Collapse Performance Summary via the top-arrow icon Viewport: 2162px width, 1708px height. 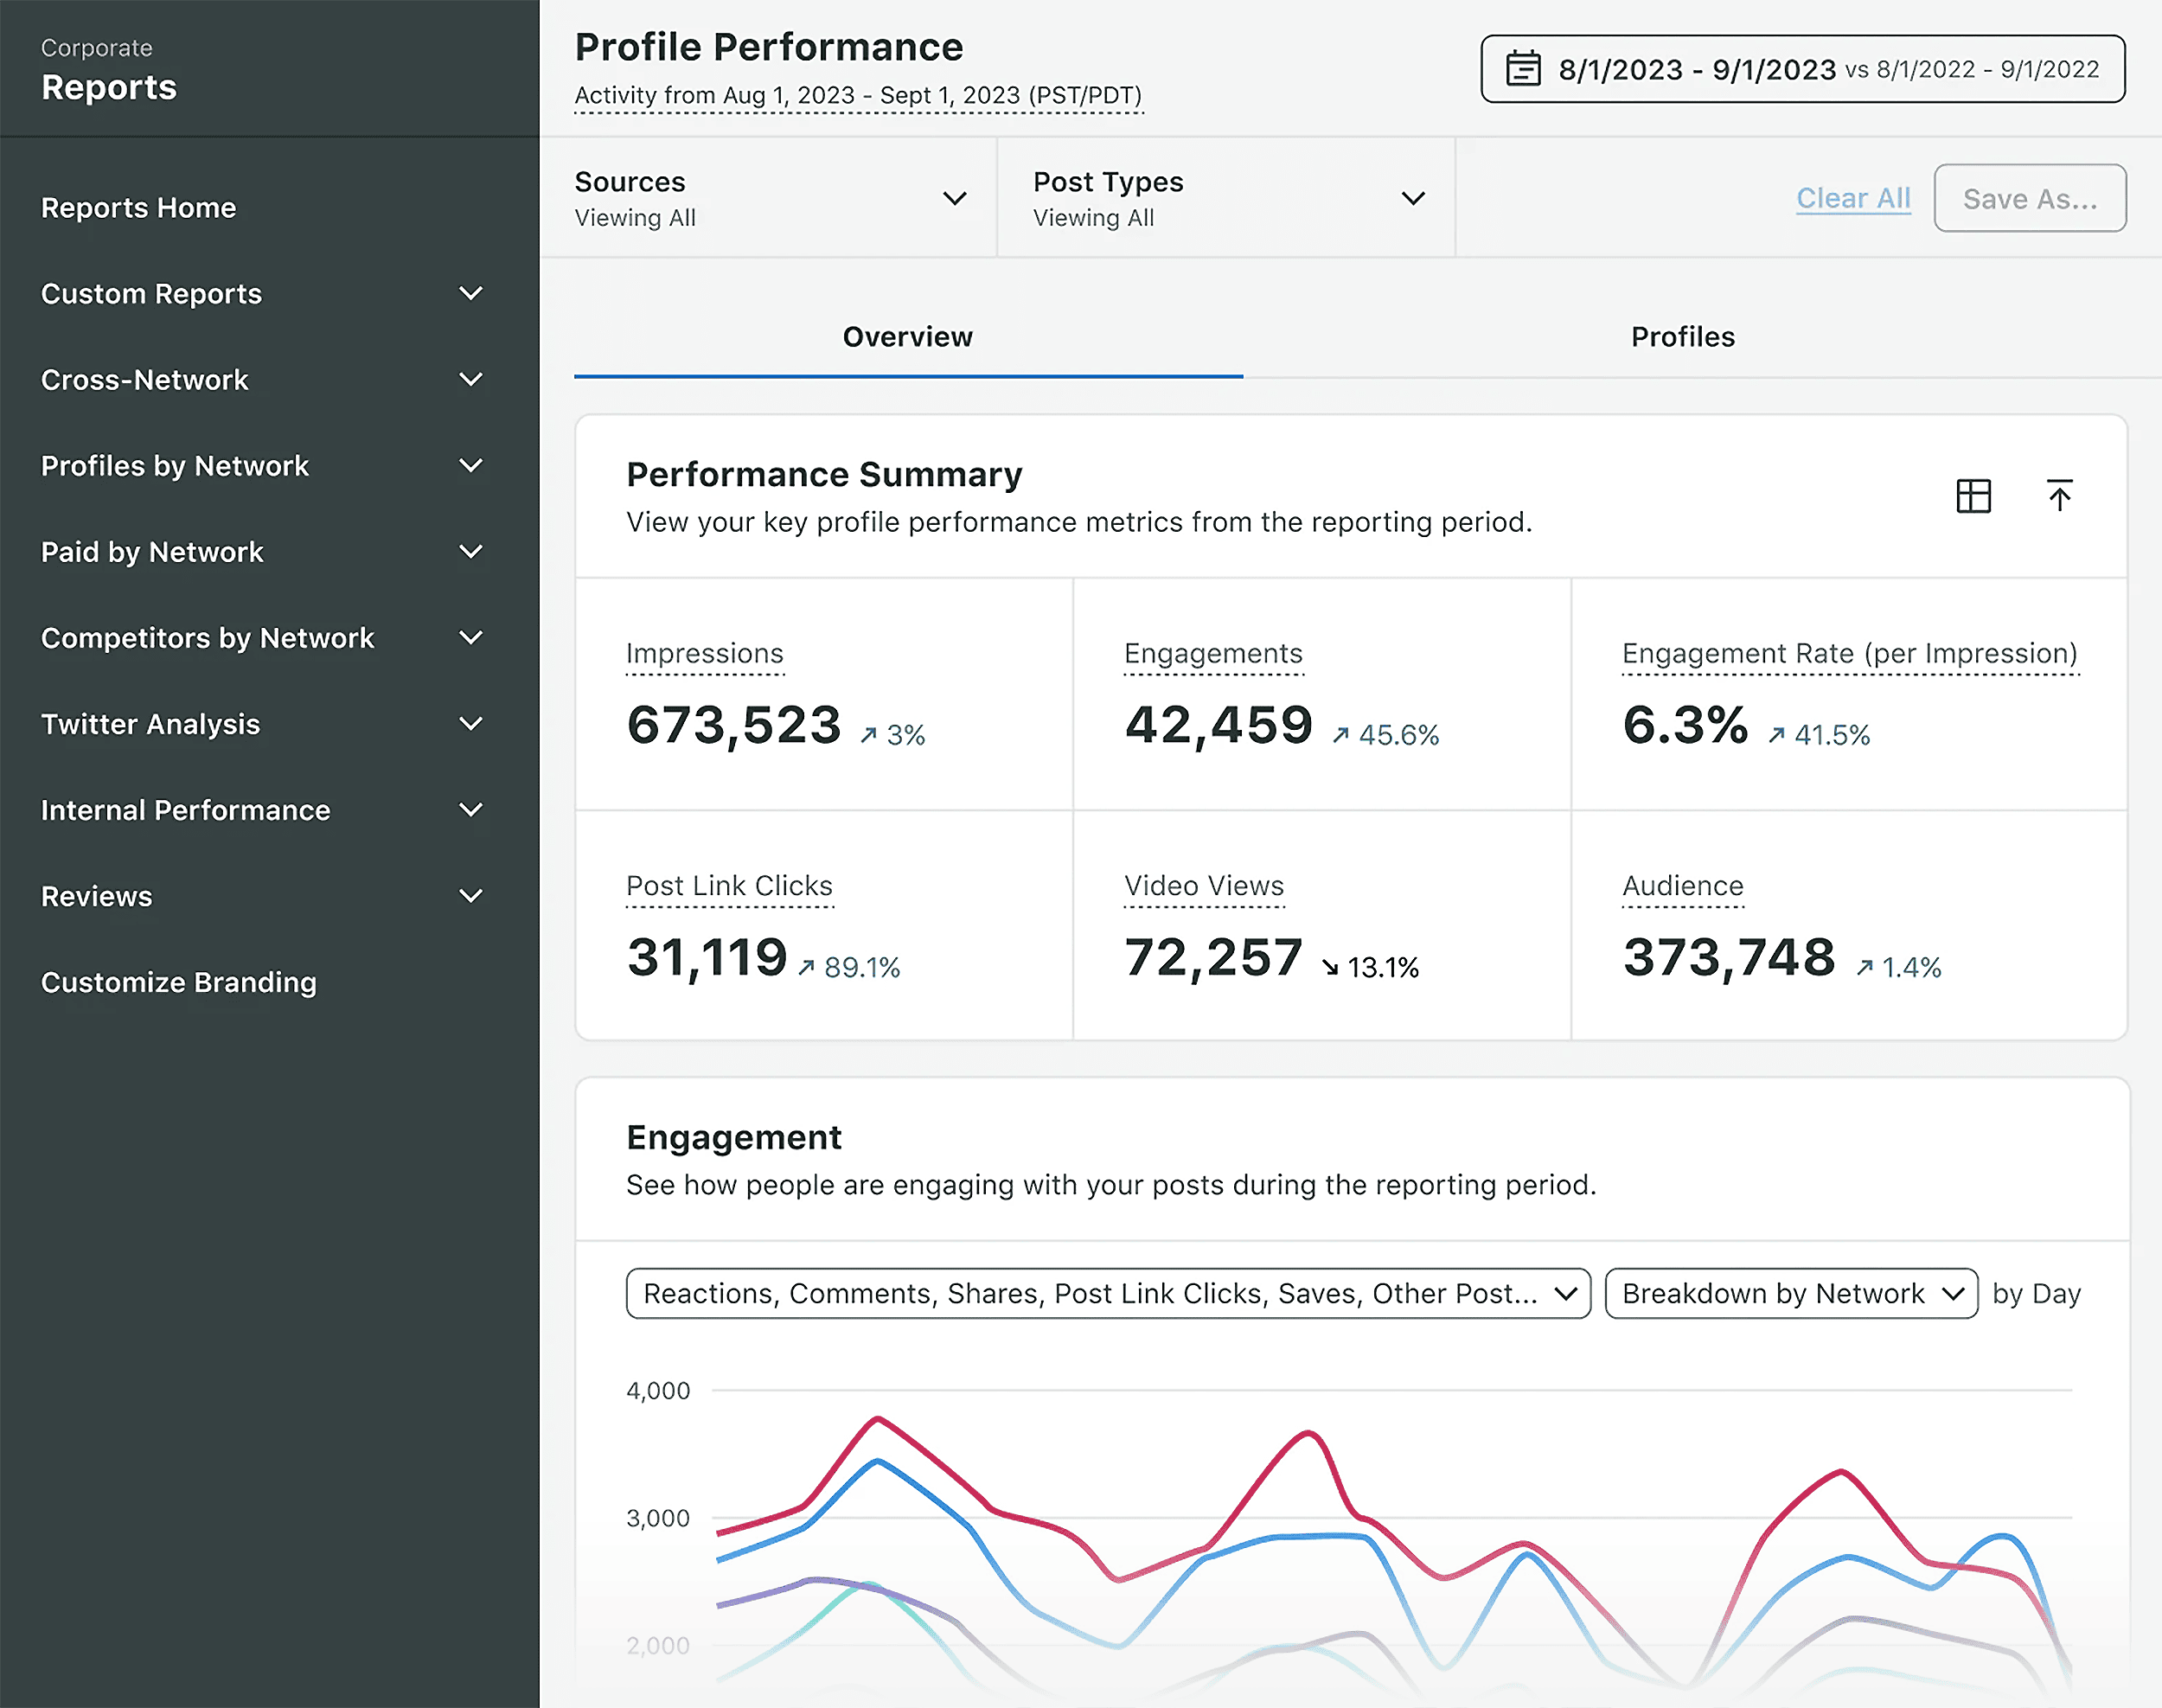2060,496
